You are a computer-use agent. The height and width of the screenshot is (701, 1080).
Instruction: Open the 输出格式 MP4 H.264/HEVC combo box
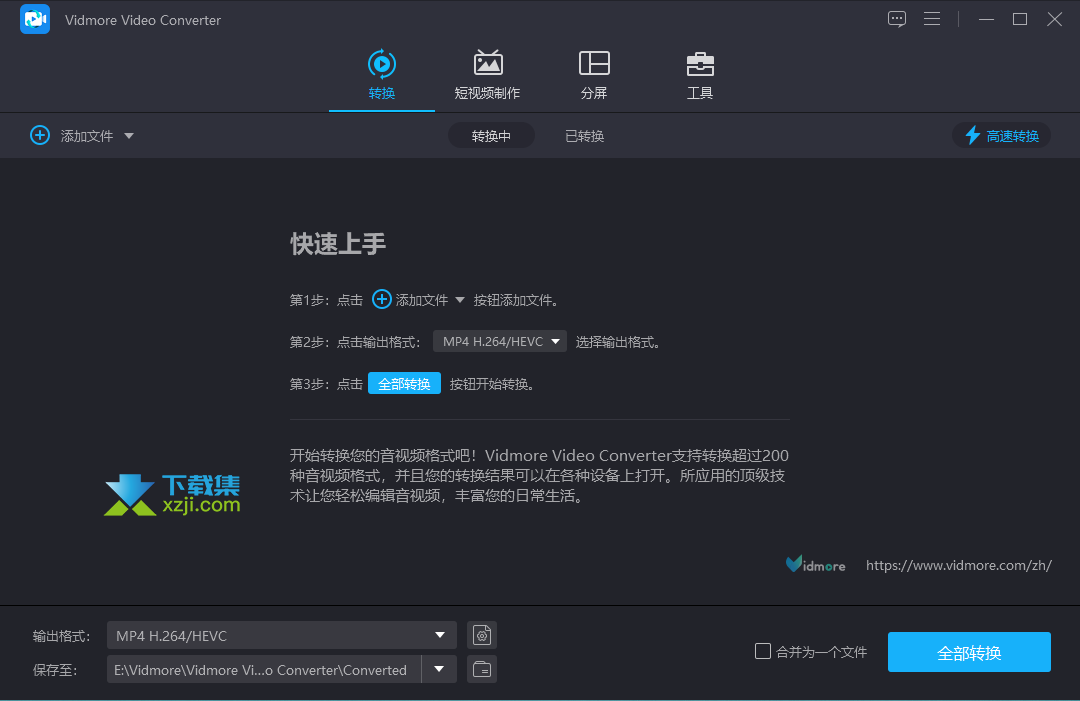click(x=282, y=636)
